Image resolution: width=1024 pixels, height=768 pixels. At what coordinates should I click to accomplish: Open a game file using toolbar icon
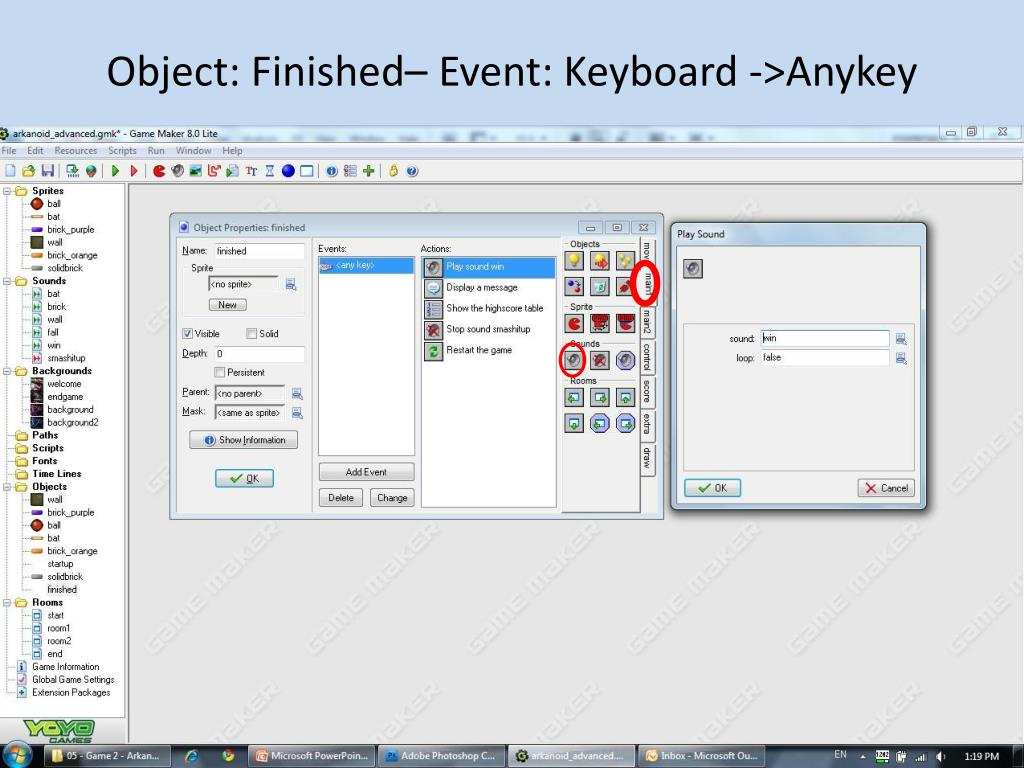tap(28, 171)
